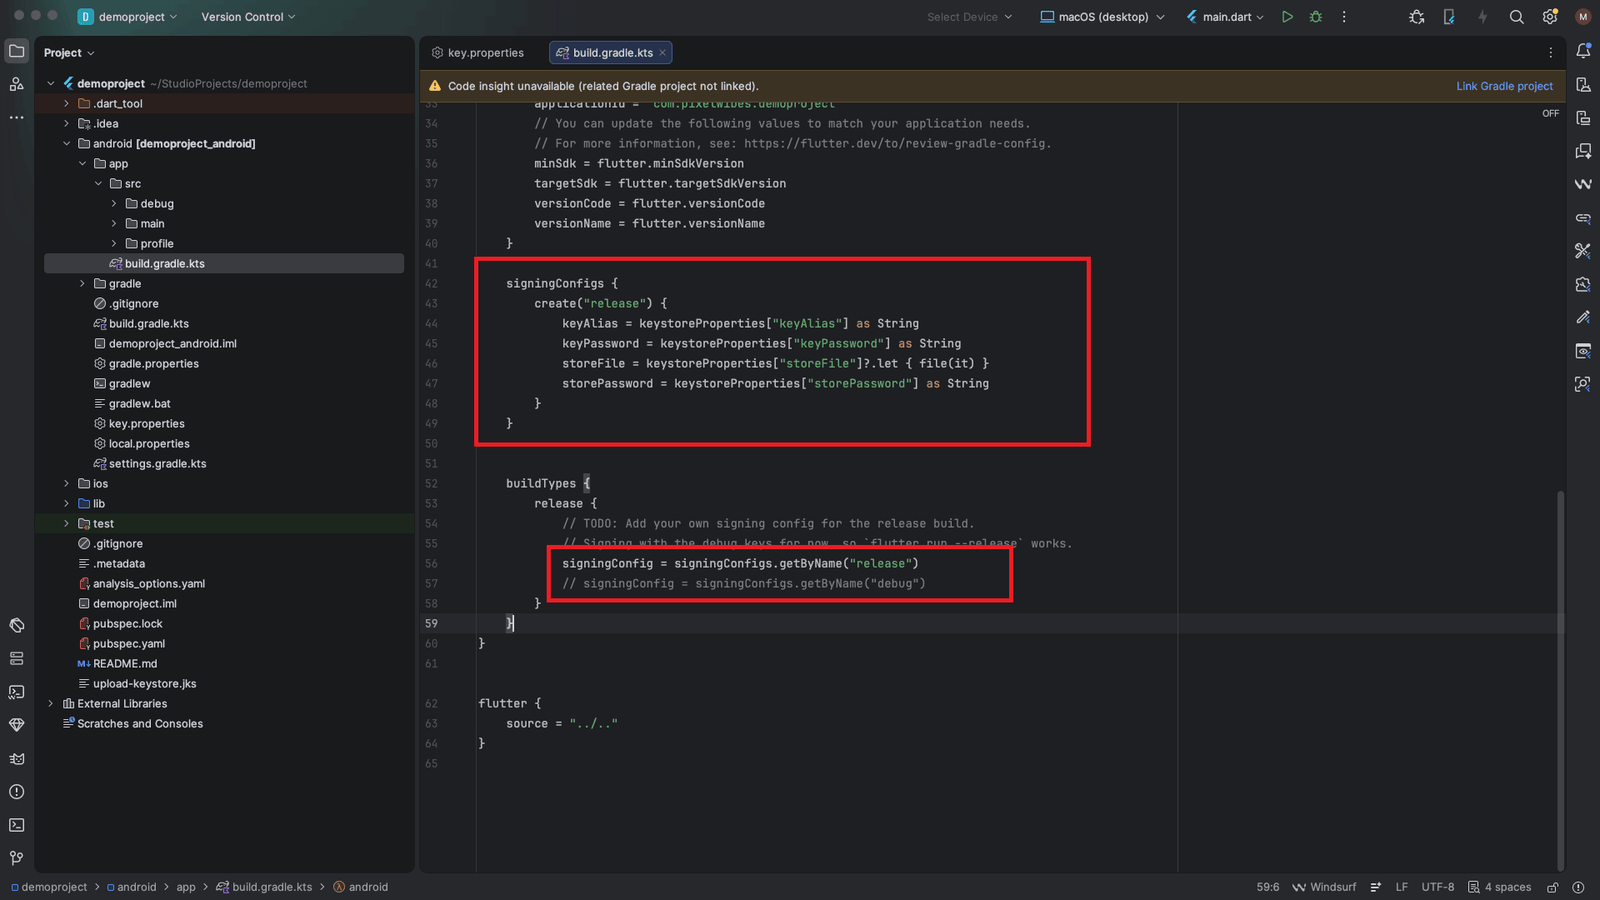Toggle the Project tool window folder icon
Screen dimensions: 1600x900
coord(17,51)
